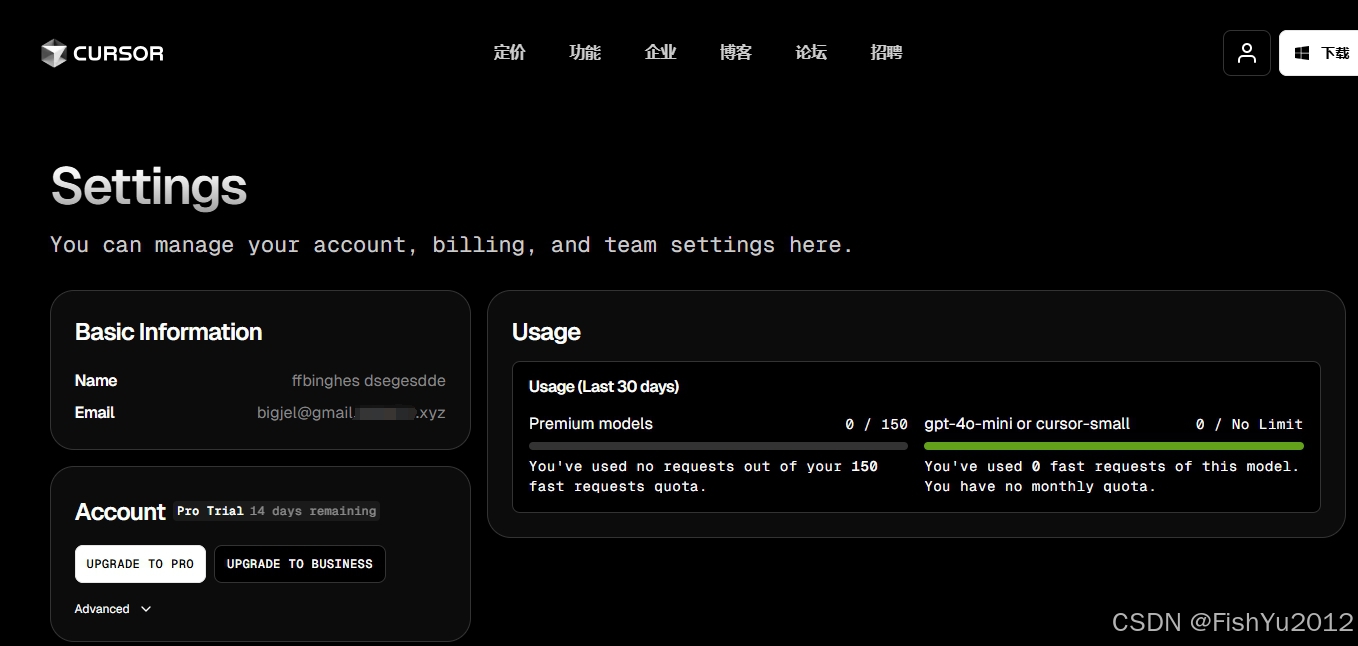
Task: Click the Premium models usage progress bar
Action: 718,446
